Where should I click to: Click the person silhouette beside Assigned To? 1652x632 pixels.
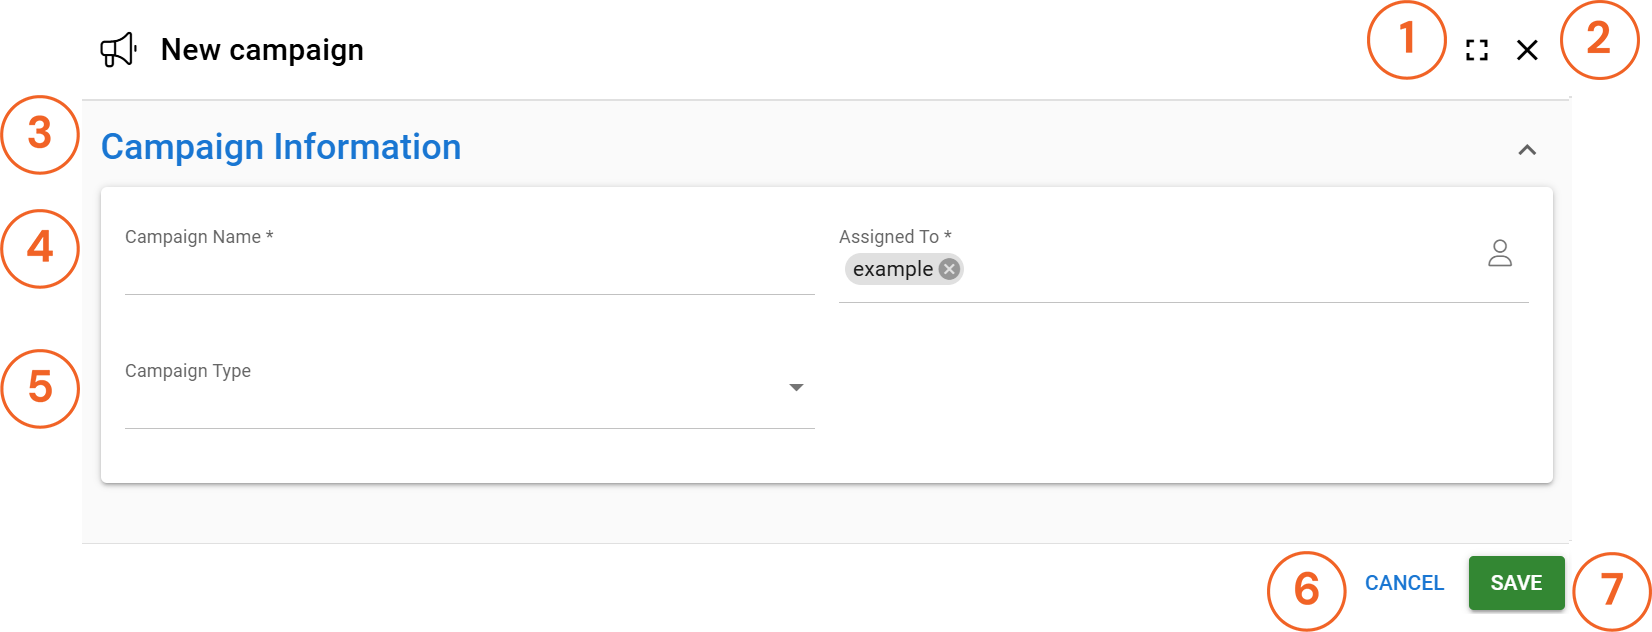1501,255
